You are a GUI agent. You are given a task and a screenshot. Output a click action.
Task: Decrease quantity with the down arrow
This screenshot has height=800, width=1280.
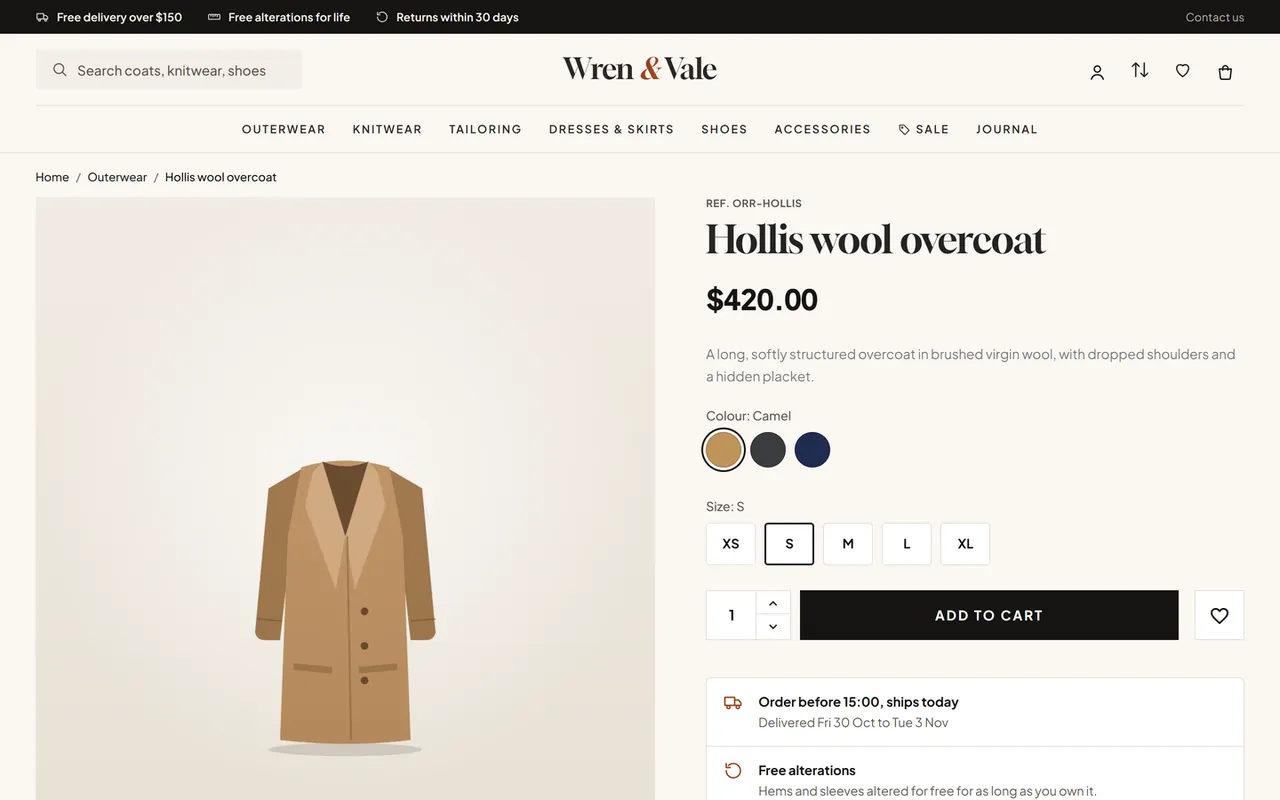(773, 627)
